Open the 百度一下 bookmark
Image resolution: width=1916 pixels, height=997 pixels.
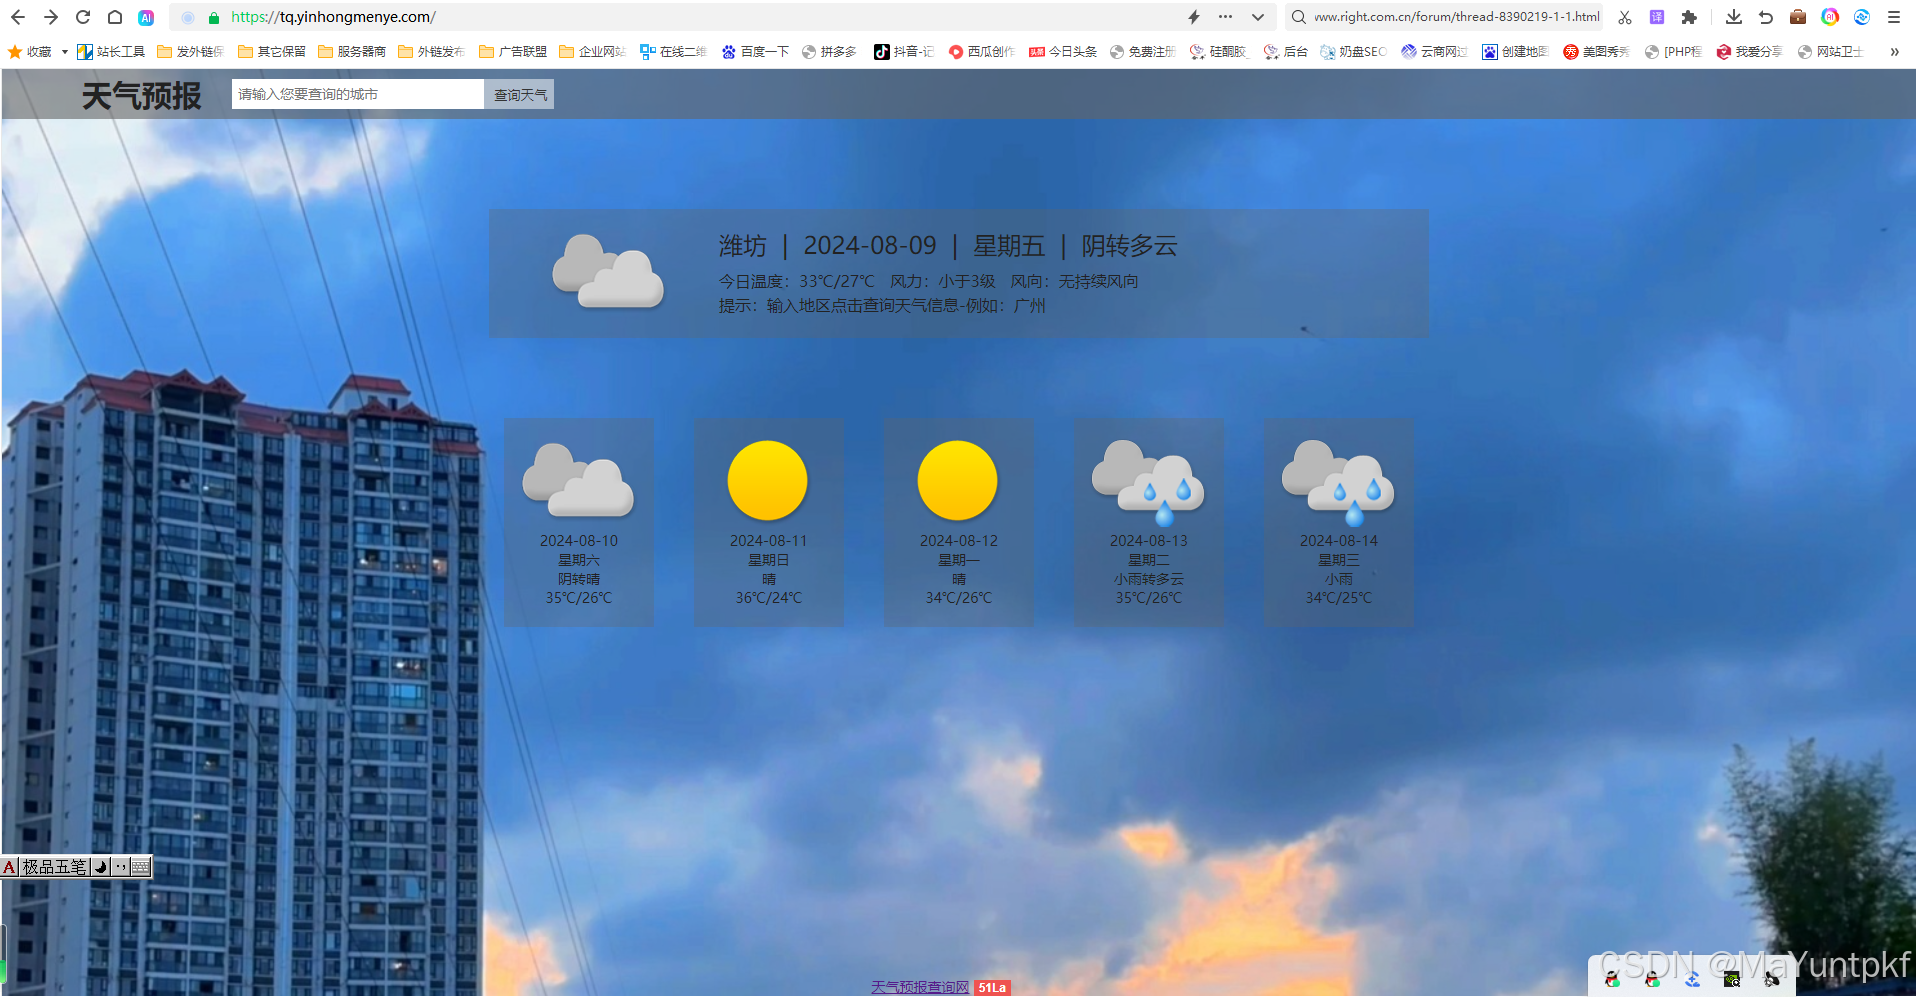point(755,52)
